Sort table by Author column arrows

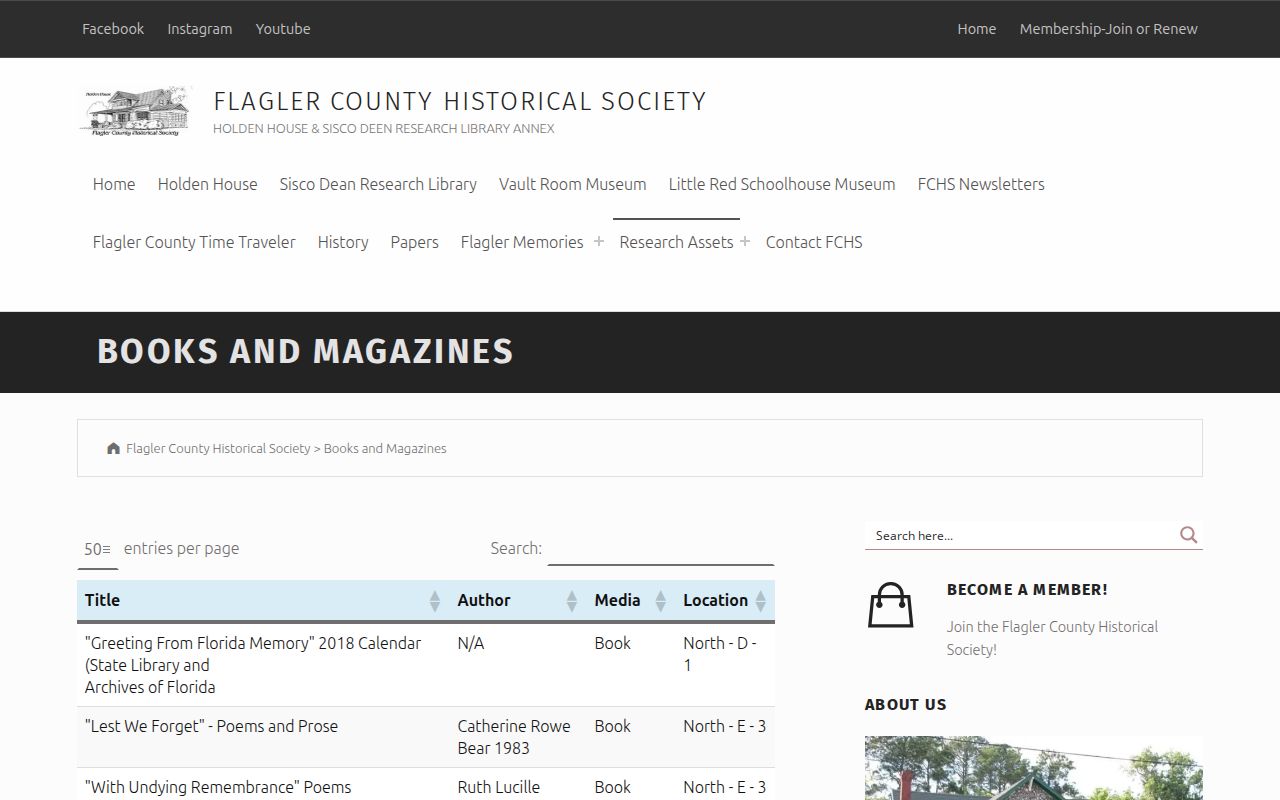coord(572,600)
